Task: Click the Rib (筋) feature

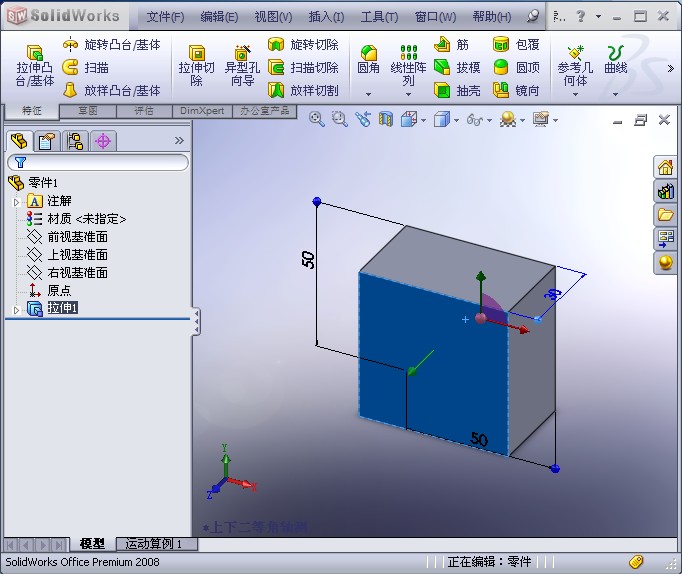Action: (x=451, y=44)
